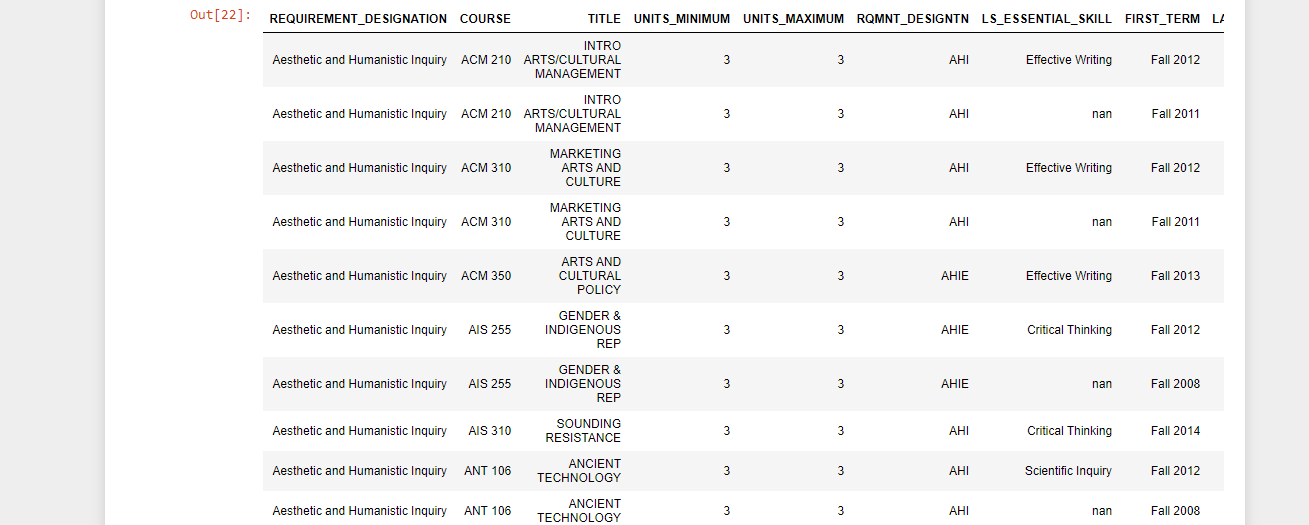Screen dimensions: 1309x525
Task: Select the AIS 310 course cell
Action: [x=490, y=431]
